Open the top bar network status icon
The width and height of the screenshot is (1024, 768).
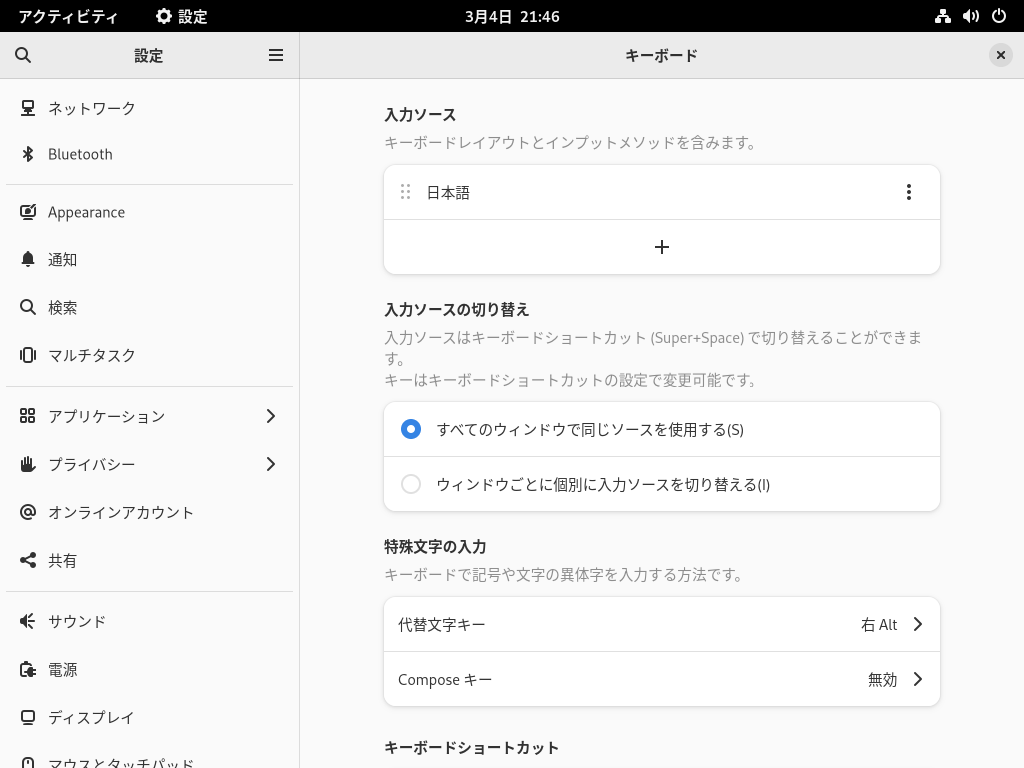pos(942,16)
